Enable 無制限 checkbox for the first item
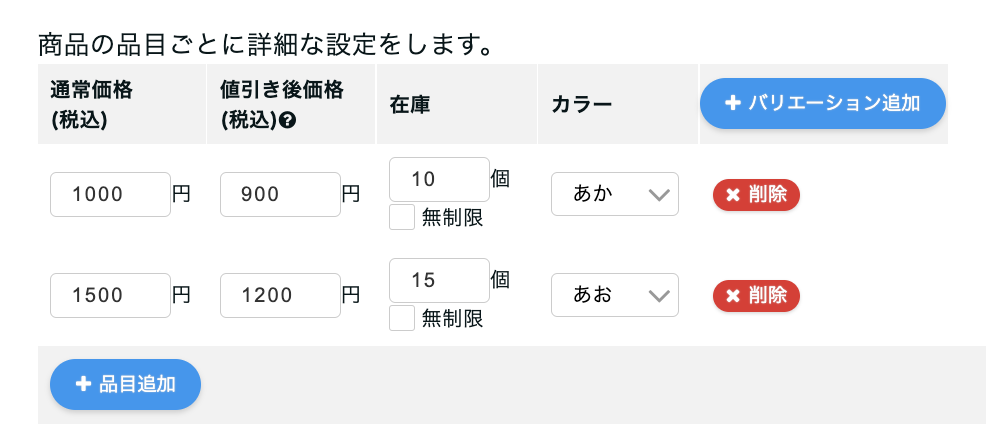 click(x=402, y=217)
